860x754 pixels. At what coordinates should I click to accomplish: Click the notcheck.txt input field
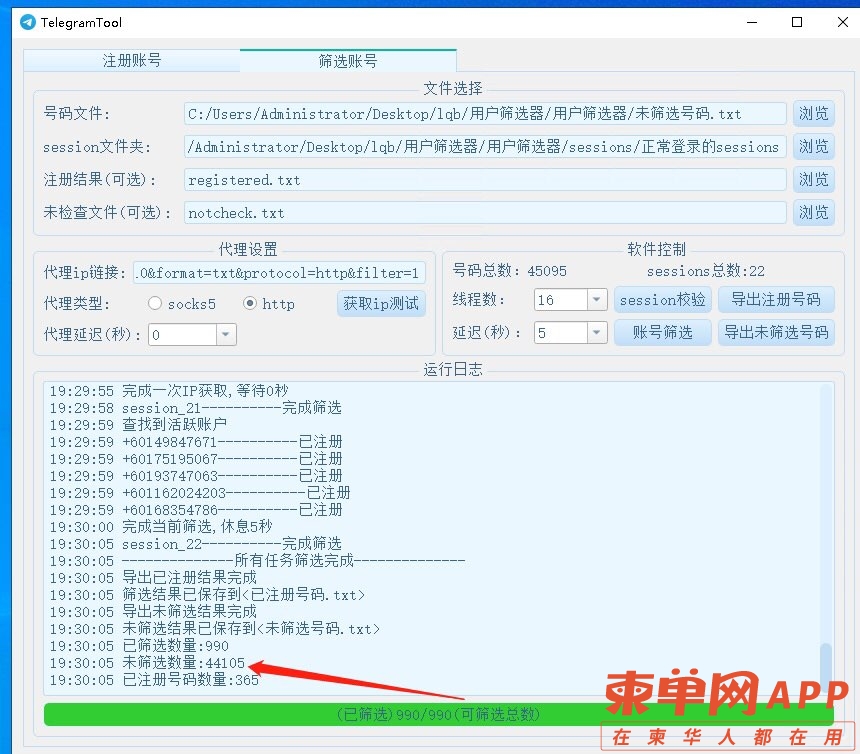point(485,213)
